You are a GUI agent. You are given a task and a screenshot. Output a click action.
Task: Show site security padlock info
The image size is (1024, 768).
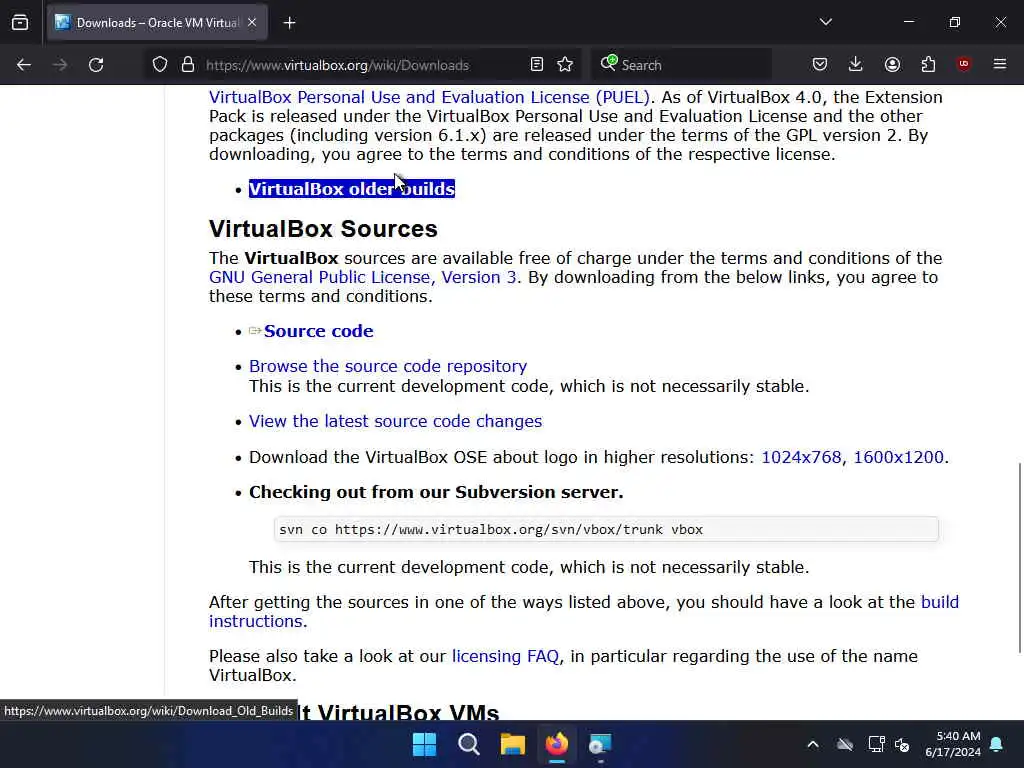(187, 65)
